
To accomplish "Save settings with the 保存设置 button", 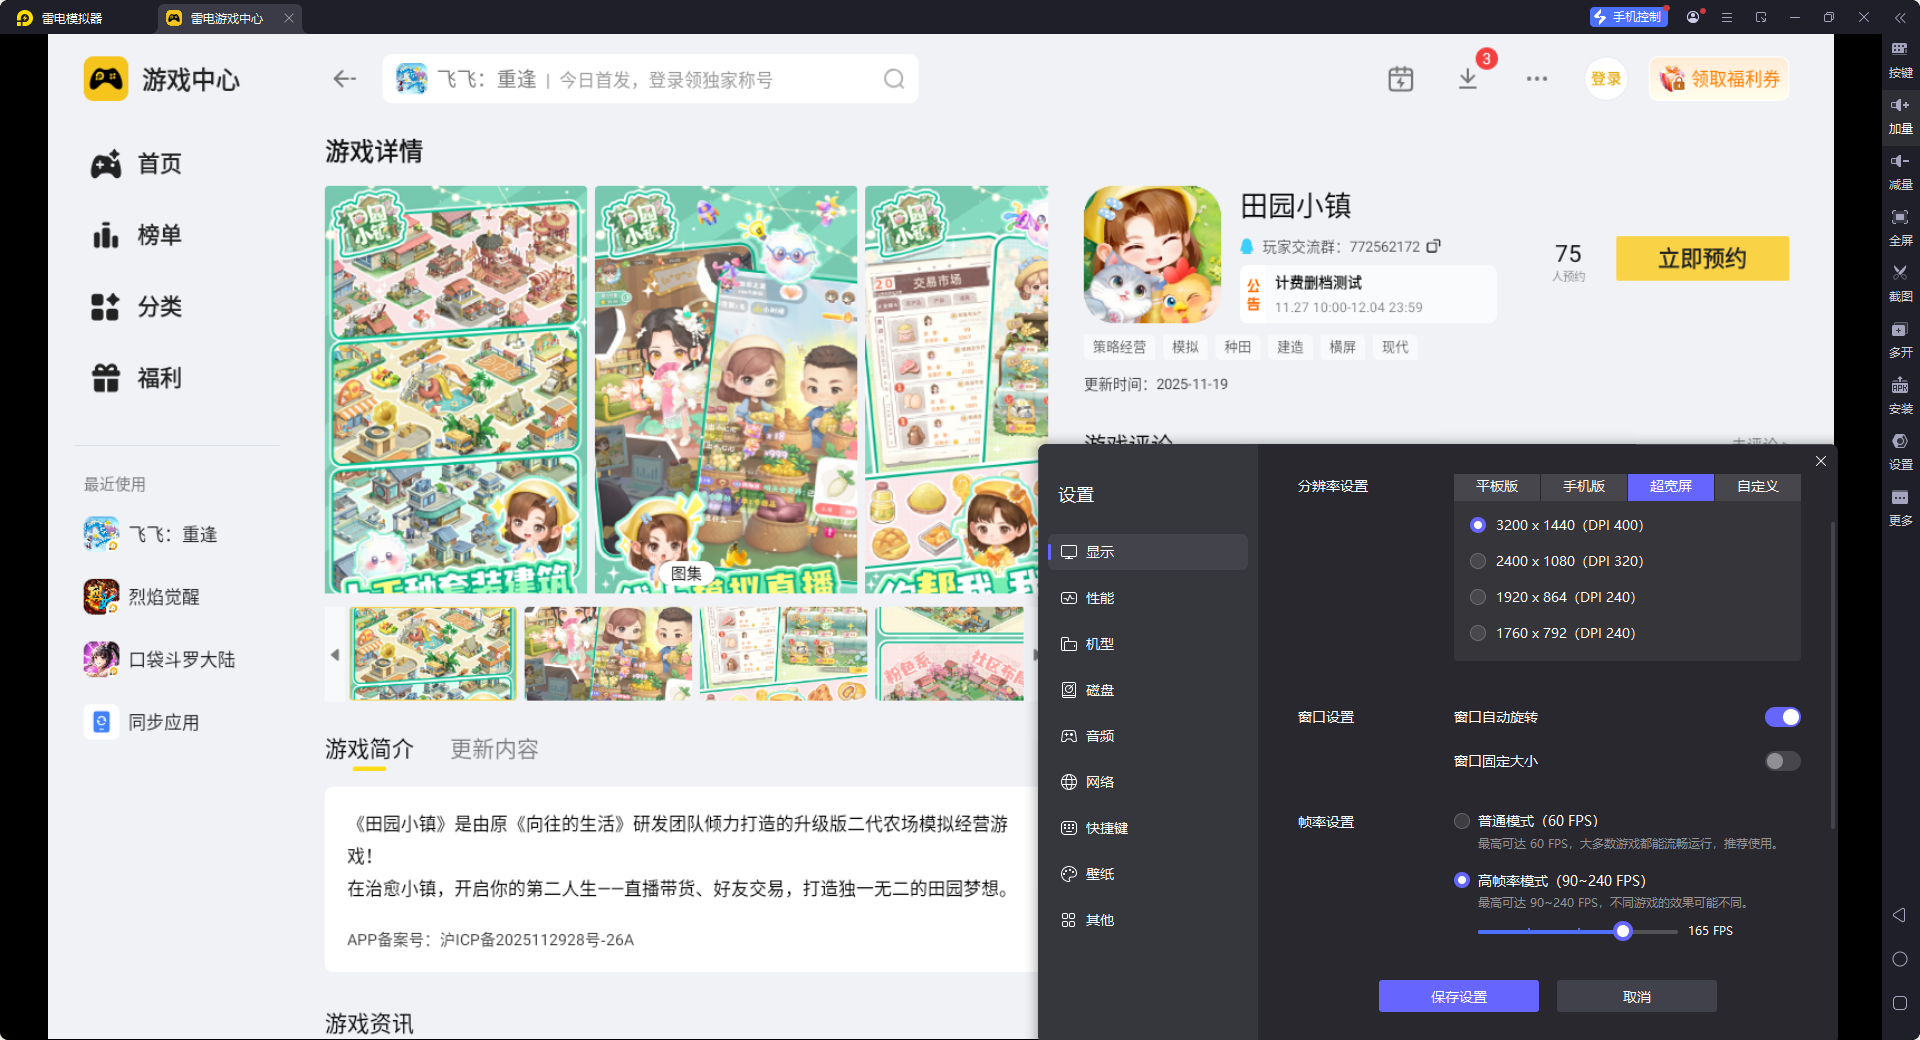I will click(1459, 996).
